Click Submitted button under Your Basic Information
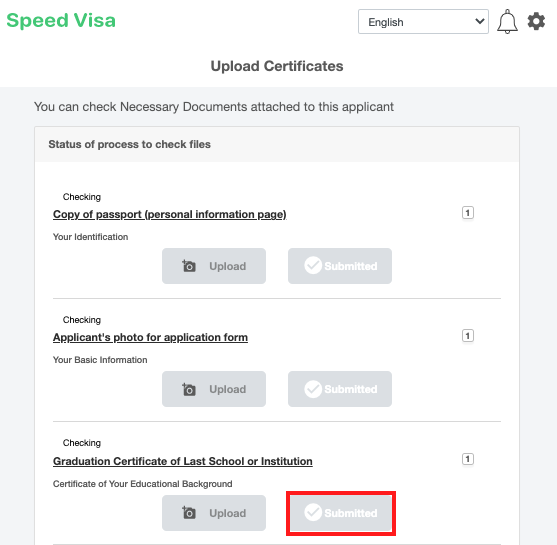557x545 pixels. pos(340,389)
